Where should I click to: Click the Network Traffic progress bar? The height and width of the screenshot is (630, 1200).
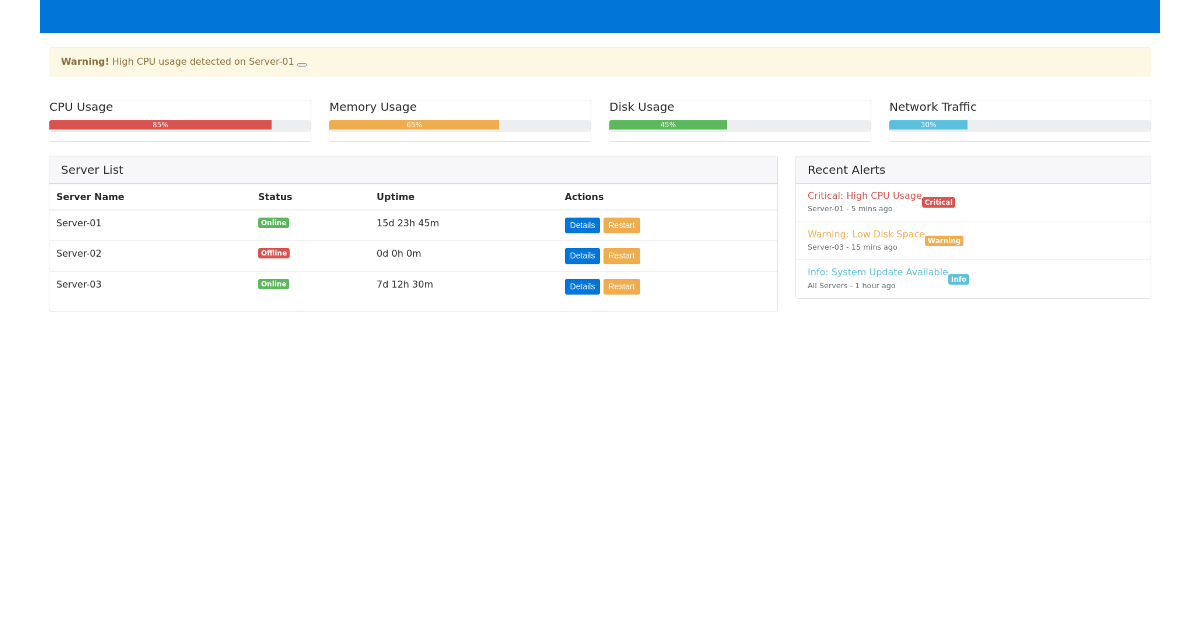pyautogui.click(x=1020, y=125)
